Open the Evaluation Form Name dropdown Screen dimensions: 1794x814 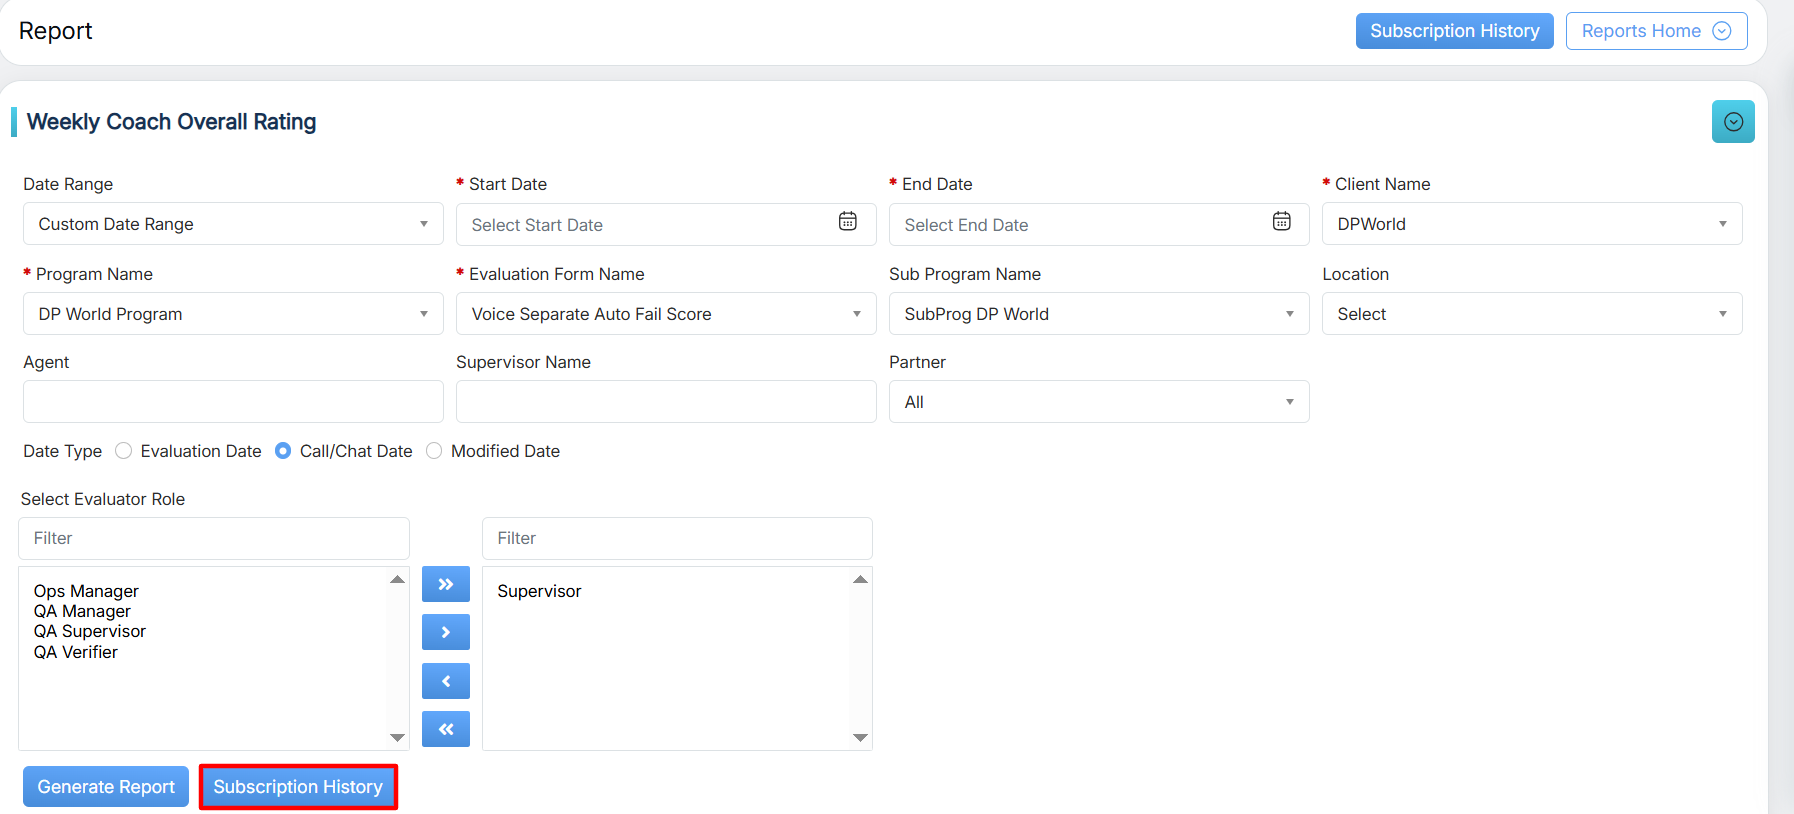point(665,314)
